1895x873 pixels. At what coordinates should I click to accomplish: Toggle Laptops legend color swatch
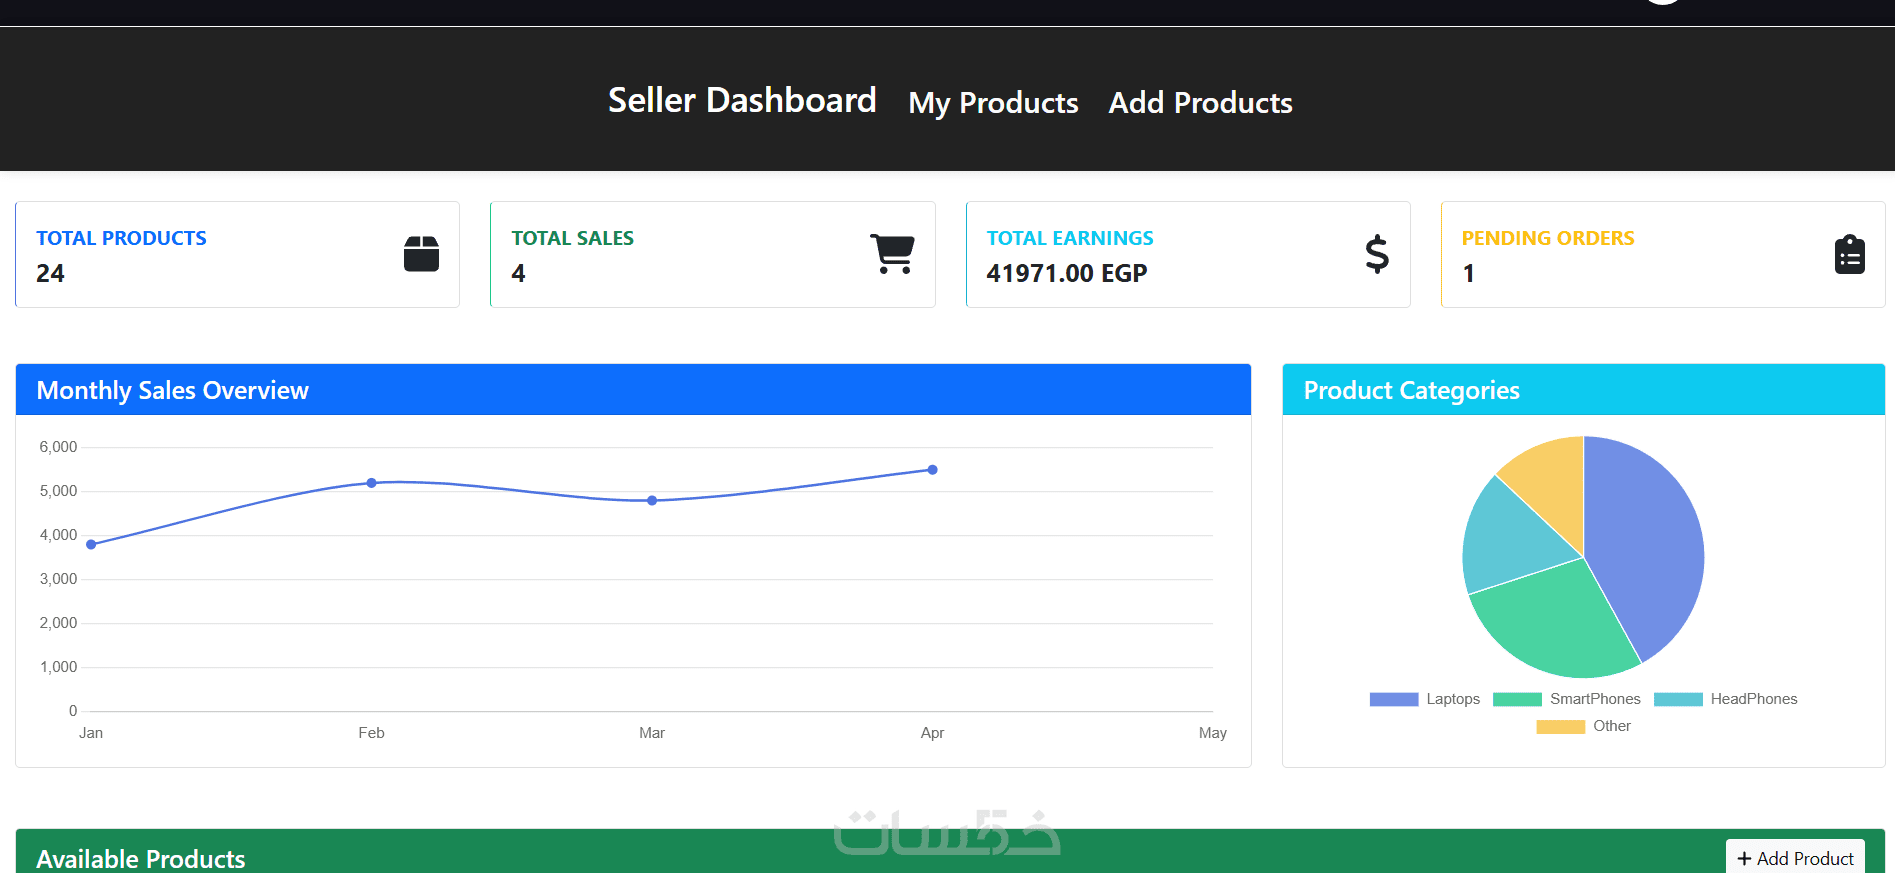pyautogui.click(x=1394, y=699)
